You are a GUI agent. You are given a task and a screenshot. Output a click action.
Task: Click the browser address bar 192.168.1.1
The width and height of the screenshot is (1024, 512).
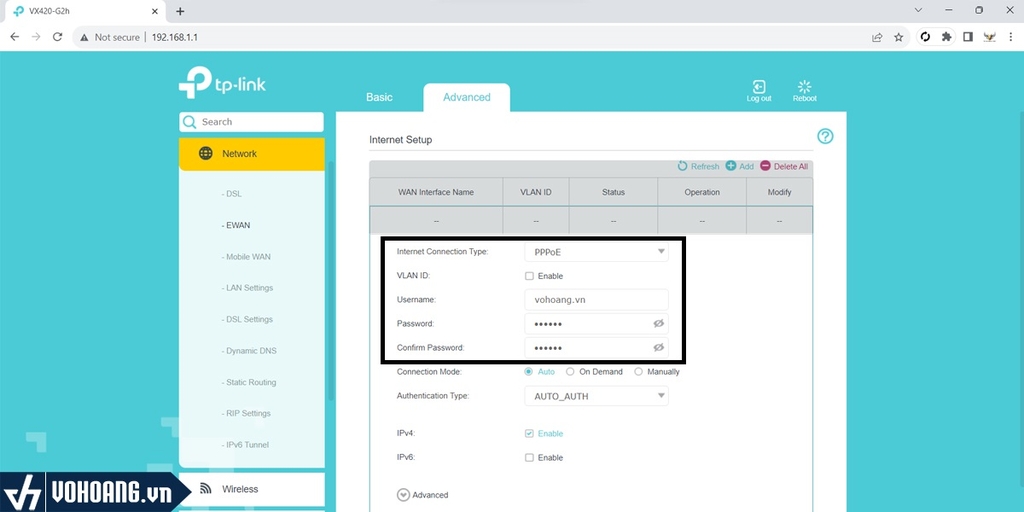175,37
